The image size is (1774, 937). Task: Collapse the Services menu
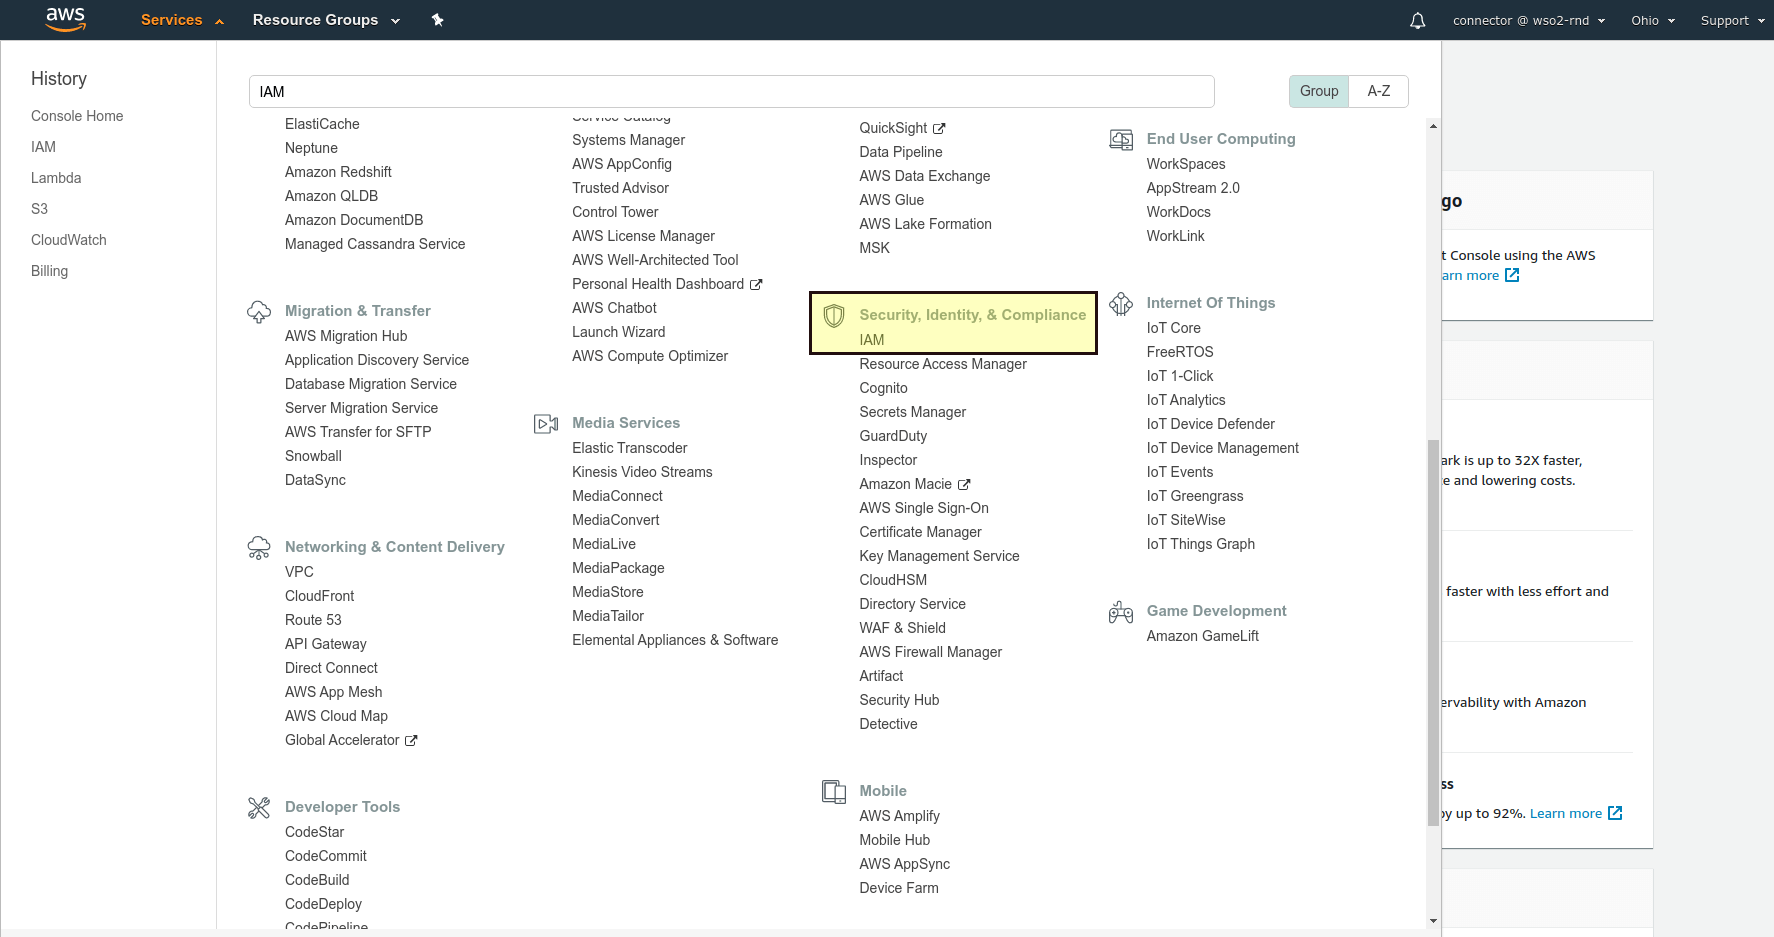[x=182, y=20]
